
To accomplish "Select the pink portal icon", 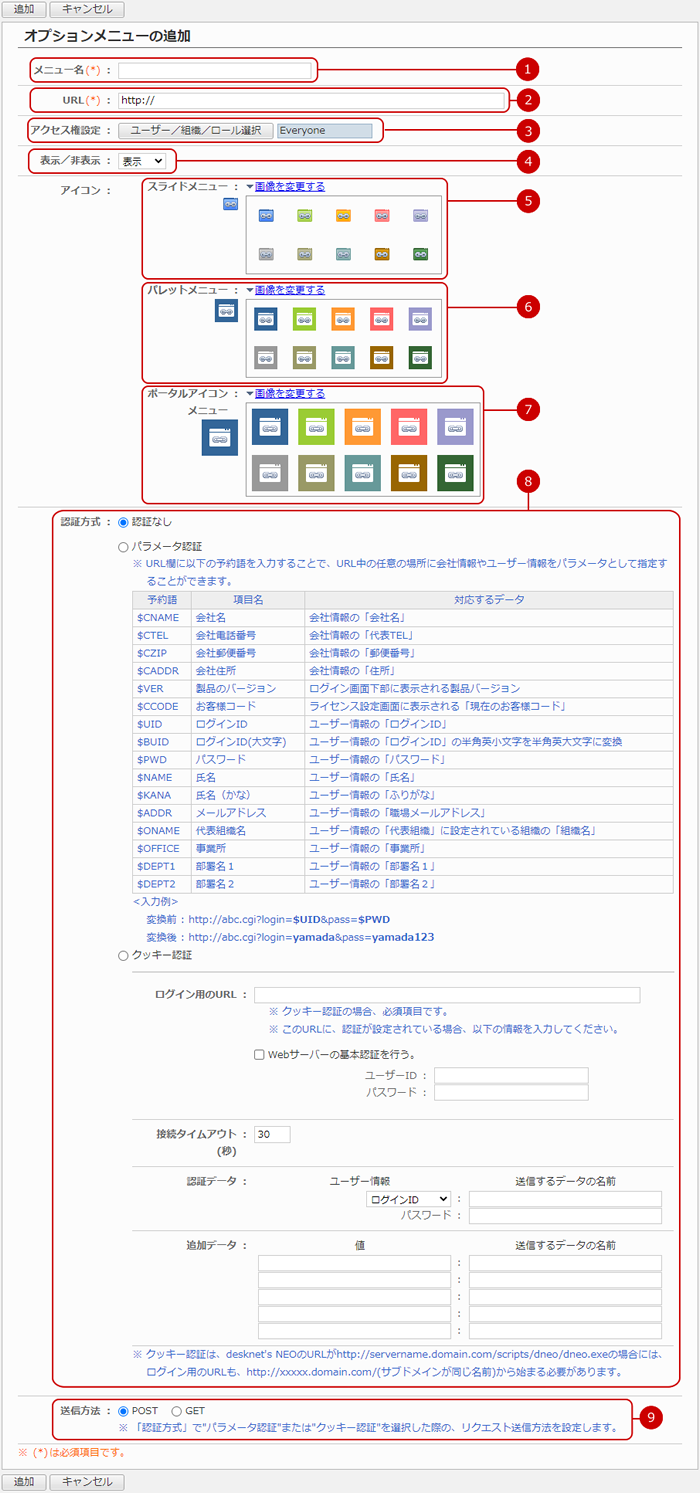I will (409, 426).
